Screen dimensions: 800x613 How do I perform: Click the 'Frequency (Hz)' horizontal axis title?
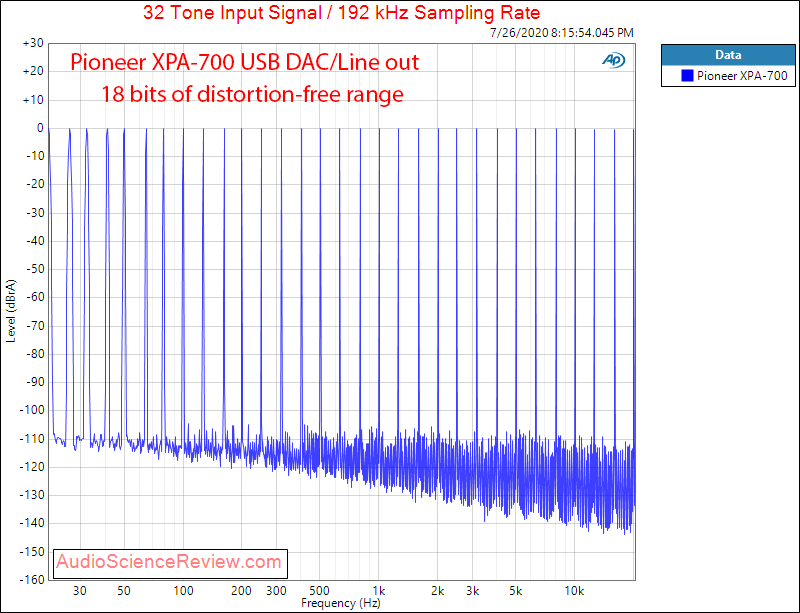(x=341, y=603)
